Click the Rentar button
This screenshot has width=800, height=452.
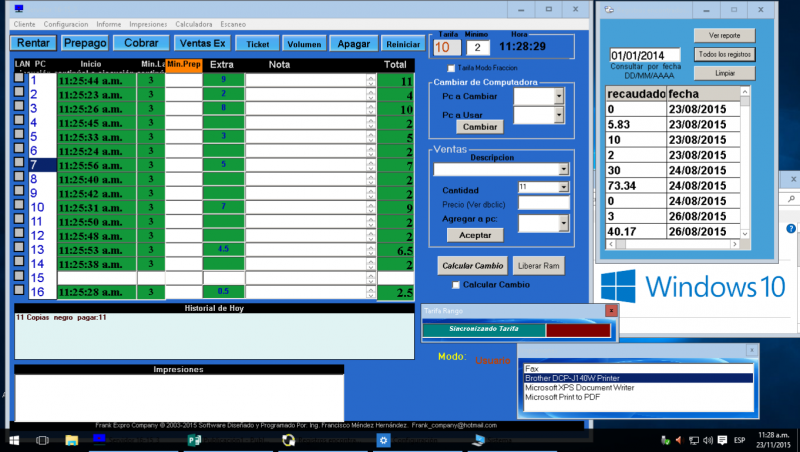[33, 43]
